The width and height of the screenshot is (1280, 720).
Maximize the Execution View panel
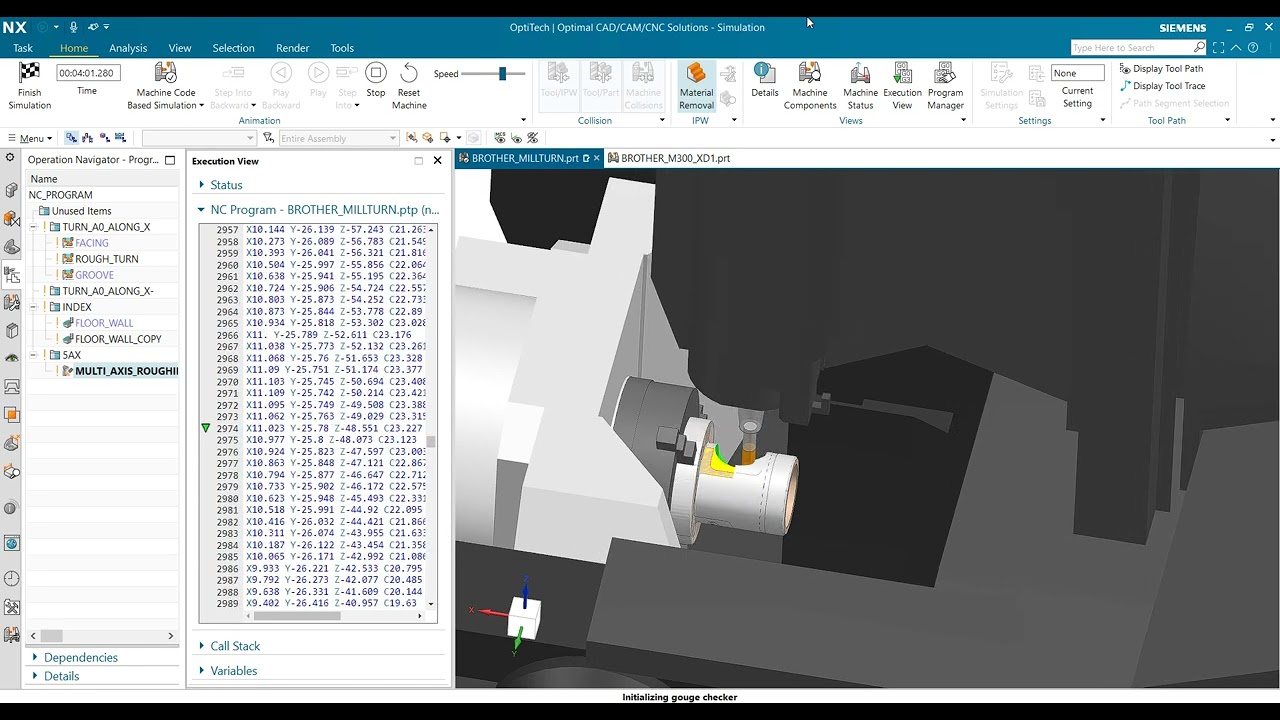[419, 160]
